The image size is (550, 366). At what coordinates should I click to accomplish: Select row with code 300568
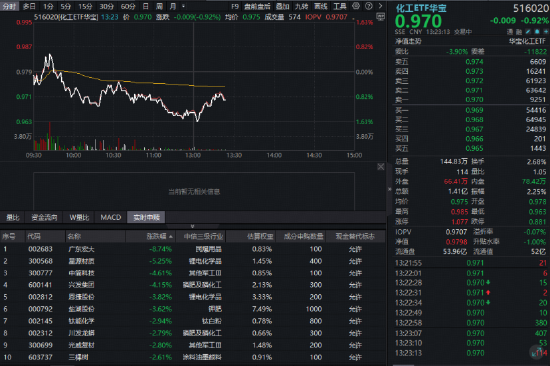click(x=193, y=261)
